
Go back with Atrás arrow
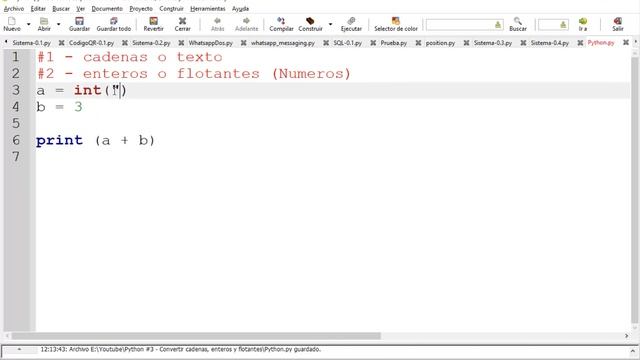[x=218, y=24]
